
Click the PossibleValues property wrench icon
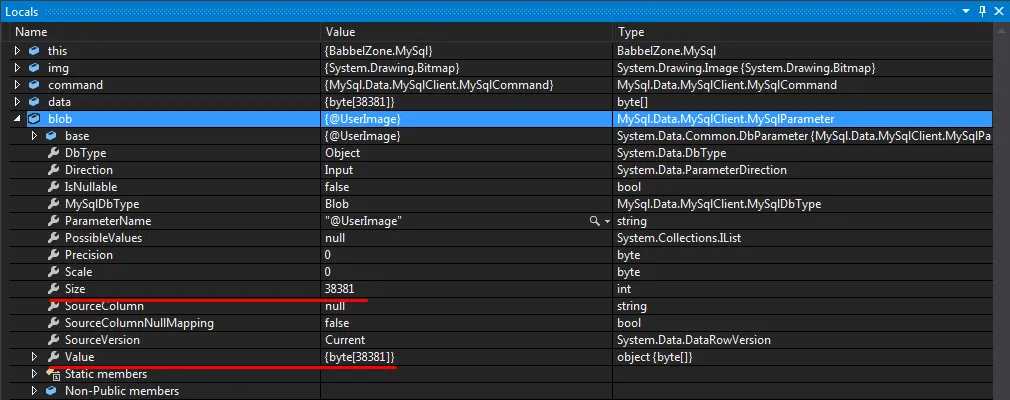click(x=53, y=238)
